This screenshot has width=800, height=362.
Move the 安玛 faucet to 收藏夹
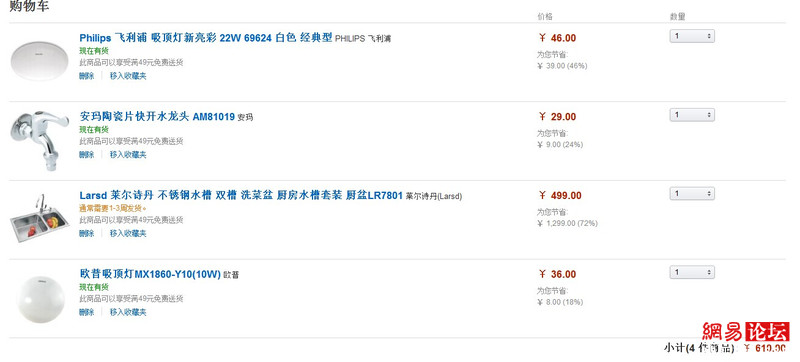(128, 154)
